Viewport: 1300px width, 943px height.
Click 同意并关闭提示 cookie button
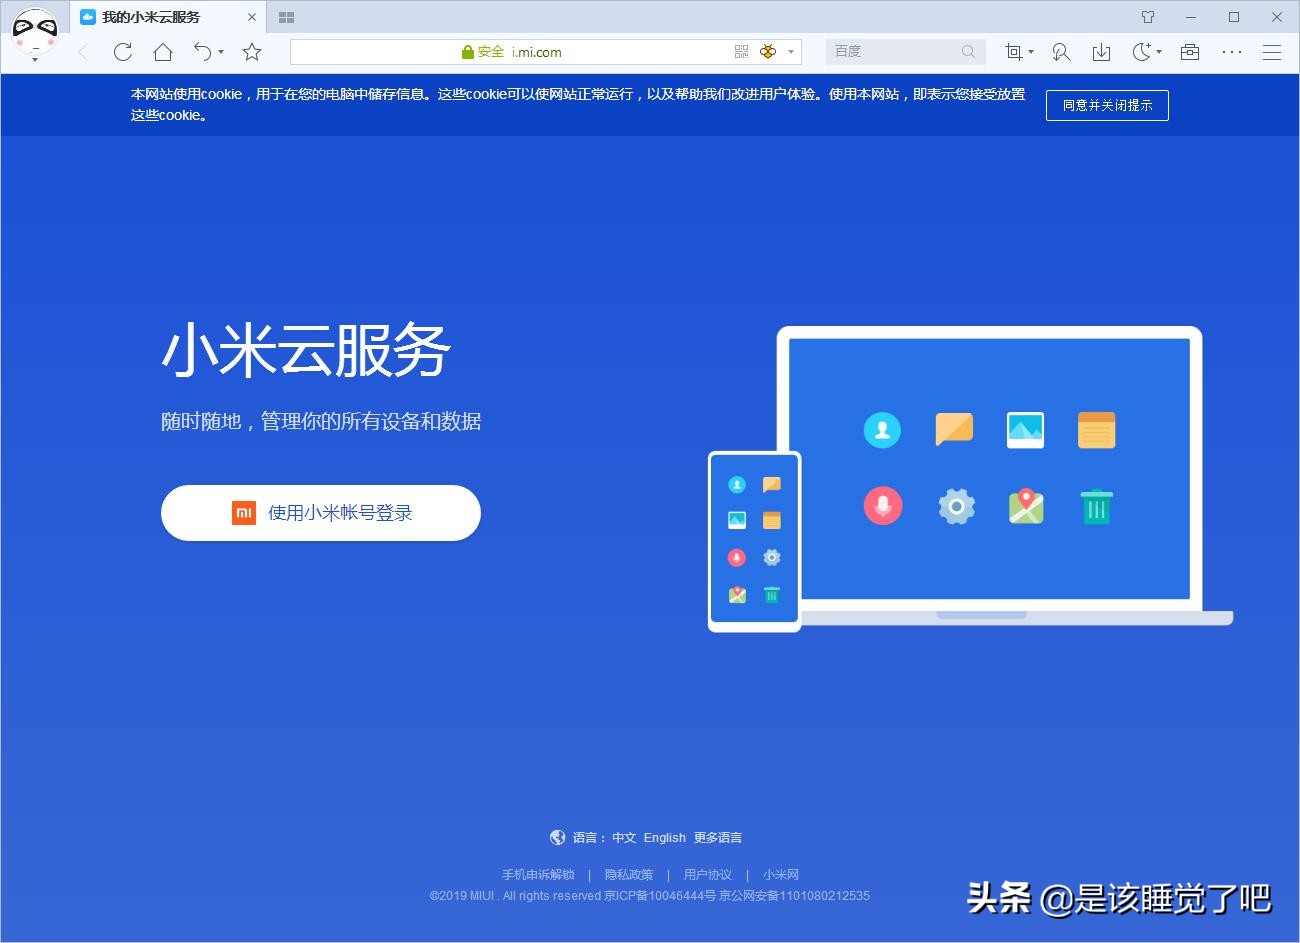point(1107,105)
